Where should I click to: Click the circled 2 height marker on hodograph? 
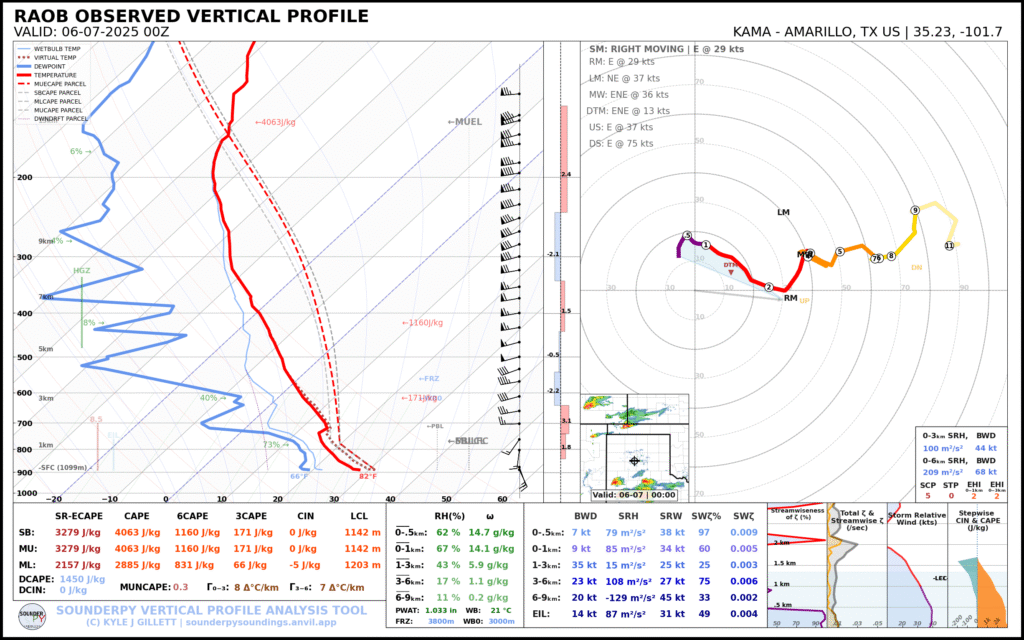(x=768, y=288)
